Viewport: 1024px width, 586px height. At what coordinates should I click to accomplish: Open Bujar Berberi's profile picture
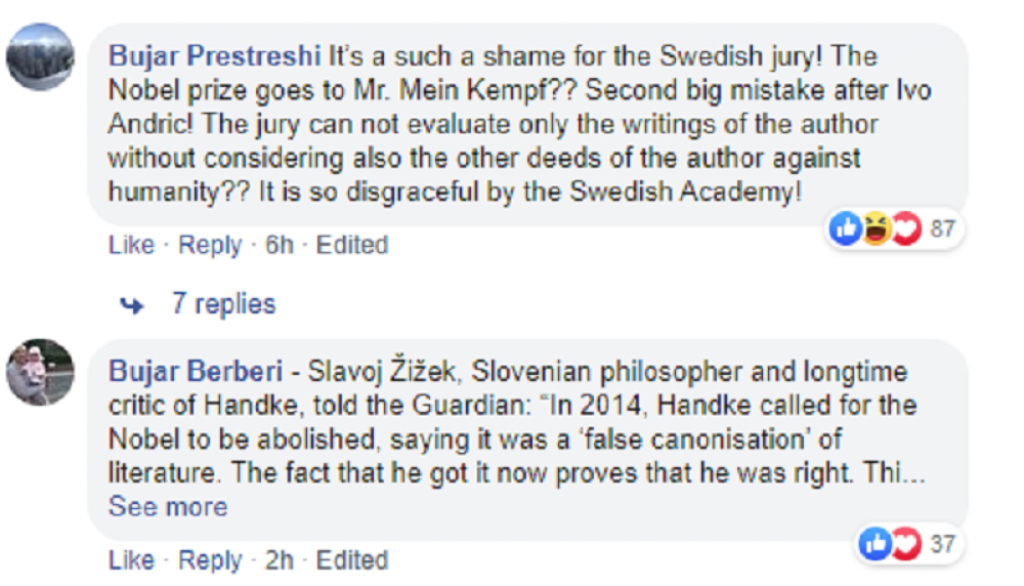point(40,372)
